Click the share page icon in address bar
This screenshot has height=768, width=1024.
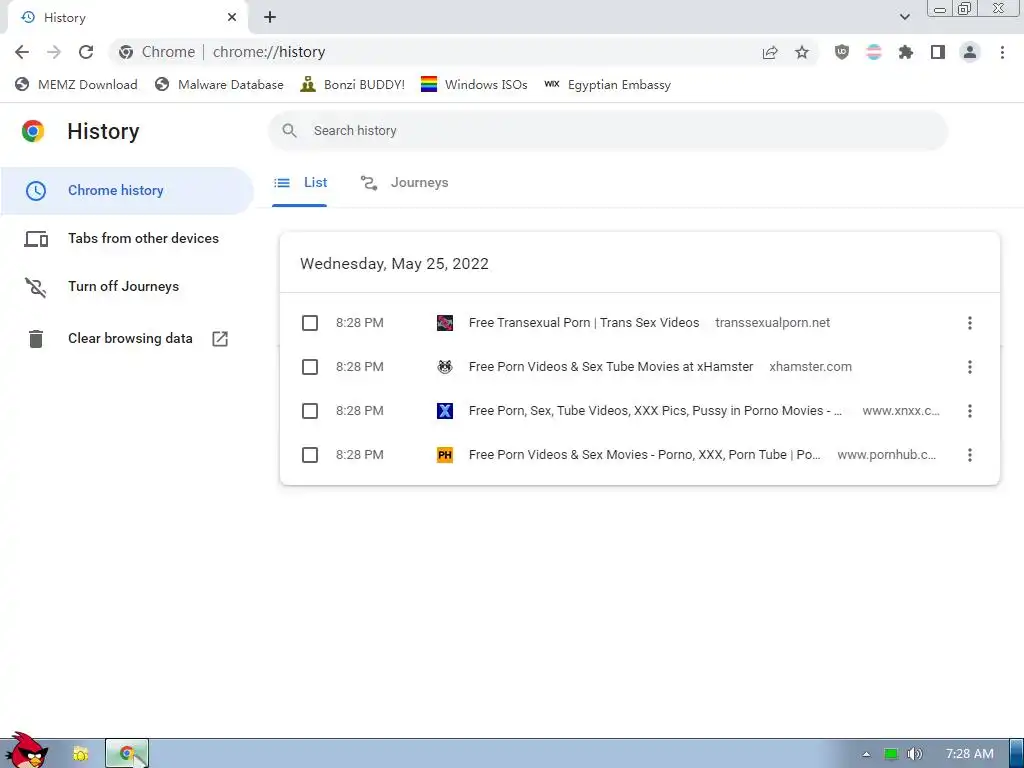[x=770, y=52]
